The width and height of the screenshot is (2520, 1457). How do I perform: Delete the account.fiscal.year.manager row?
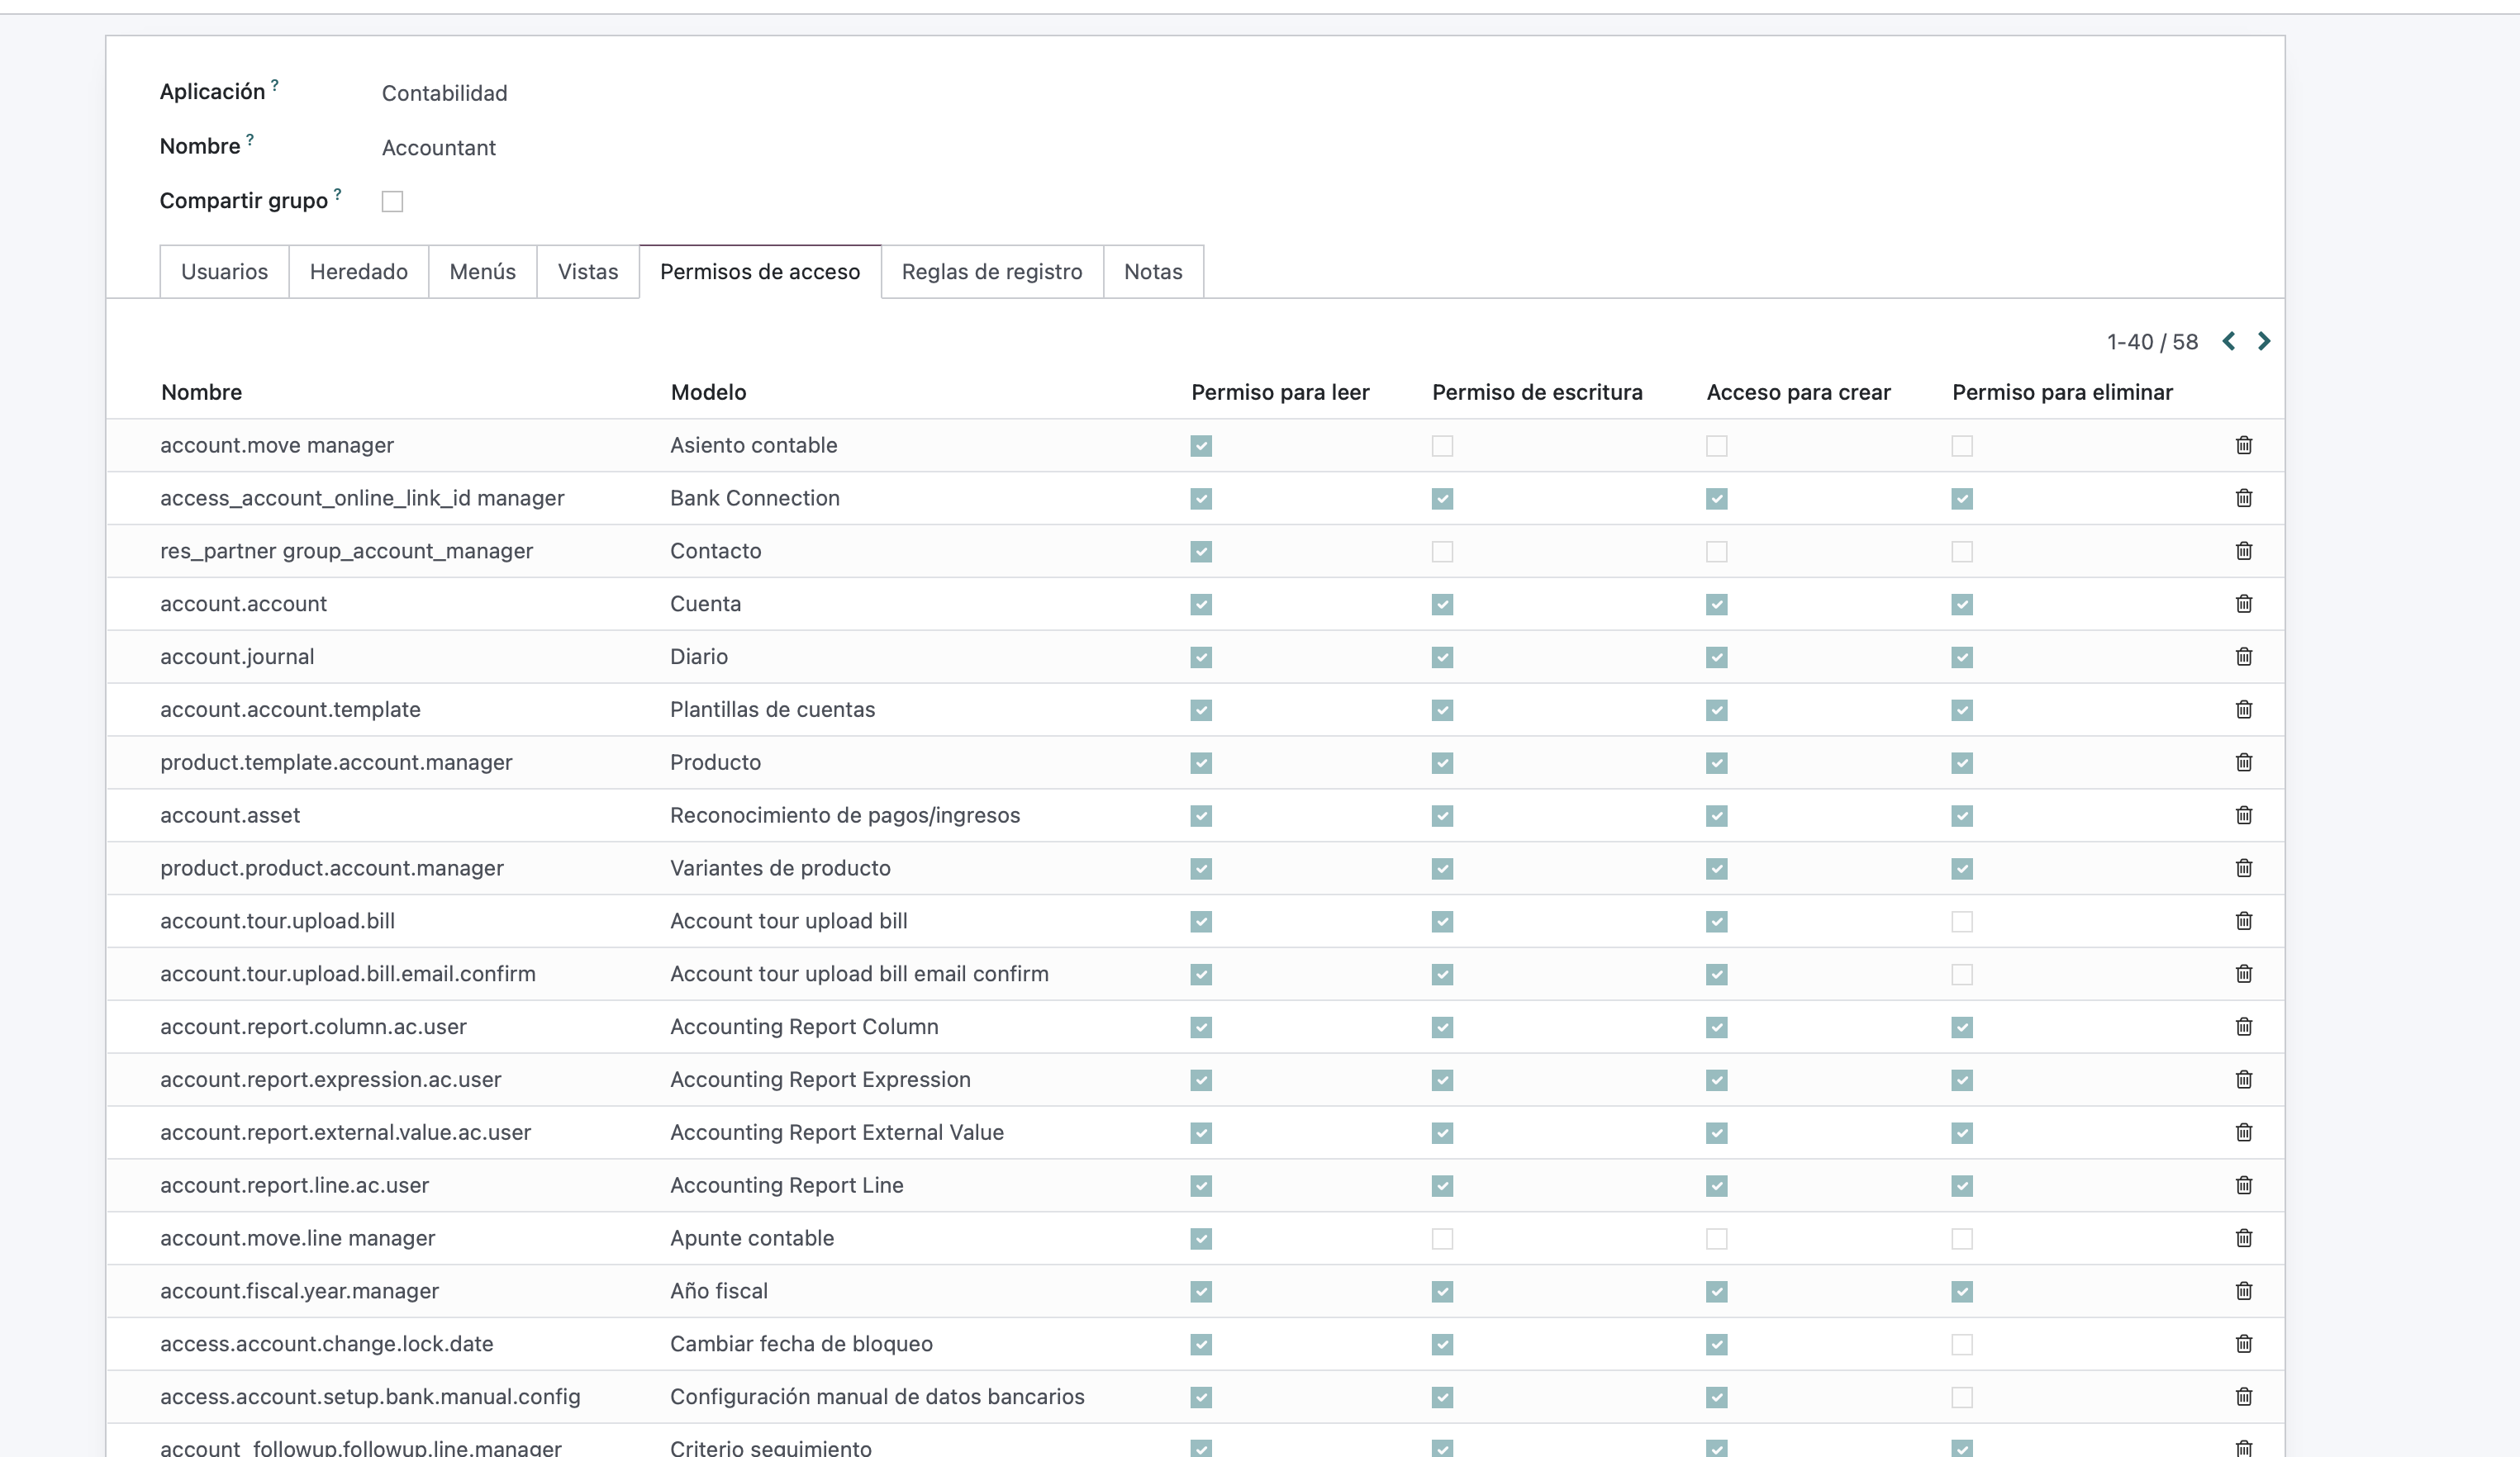point(2243,1291)
